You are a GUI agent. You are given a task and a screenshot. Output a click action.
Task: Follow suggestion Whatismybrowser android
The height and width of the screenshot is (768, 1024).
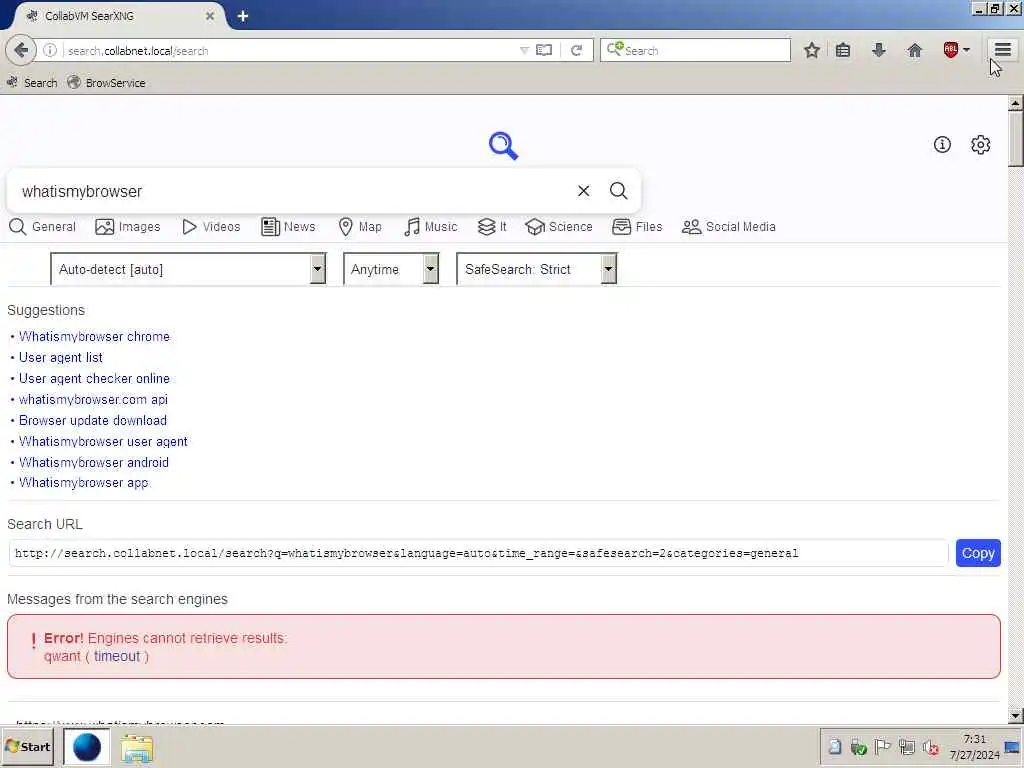[93, 462]
